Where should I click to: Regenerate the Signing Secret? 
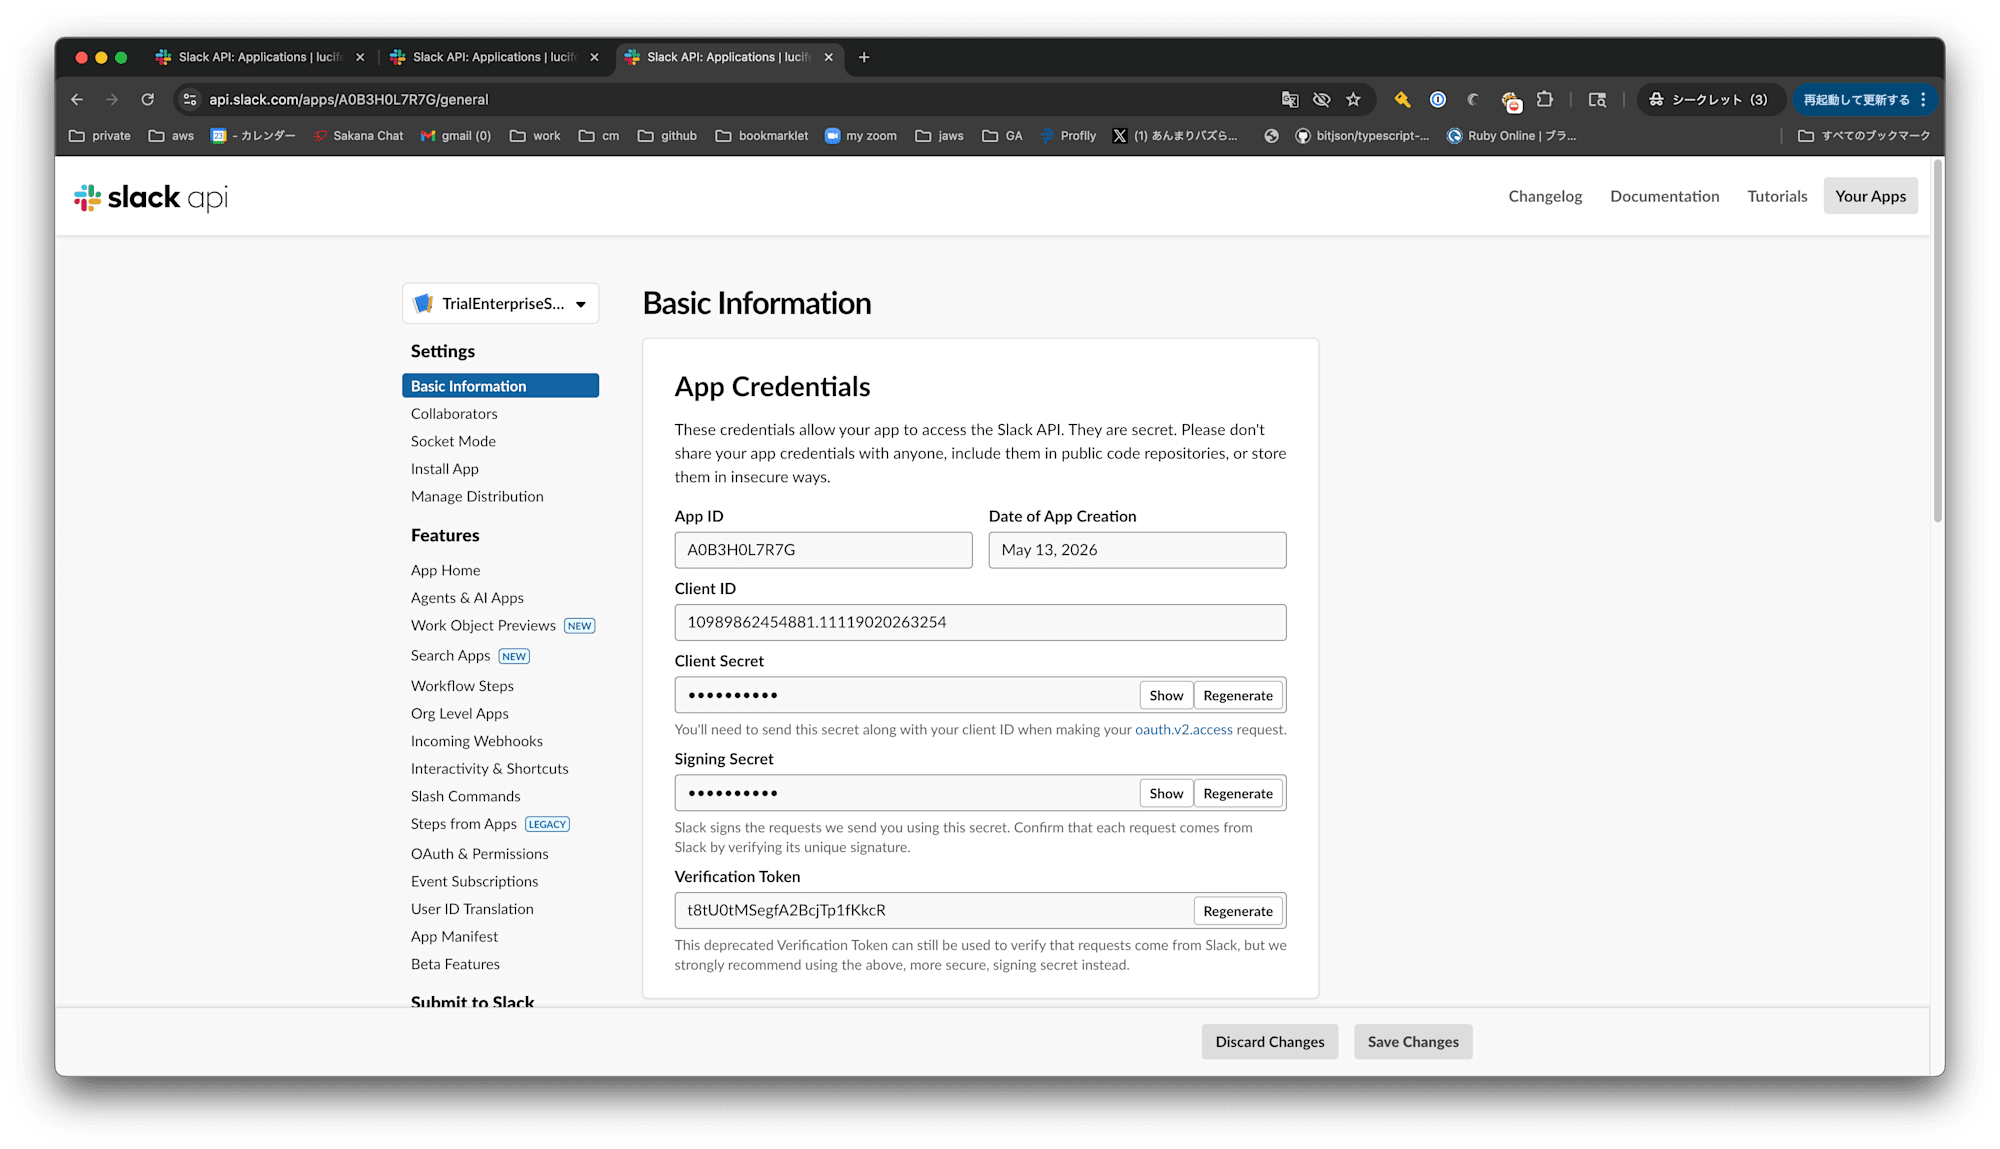[x=1238, y=794]
